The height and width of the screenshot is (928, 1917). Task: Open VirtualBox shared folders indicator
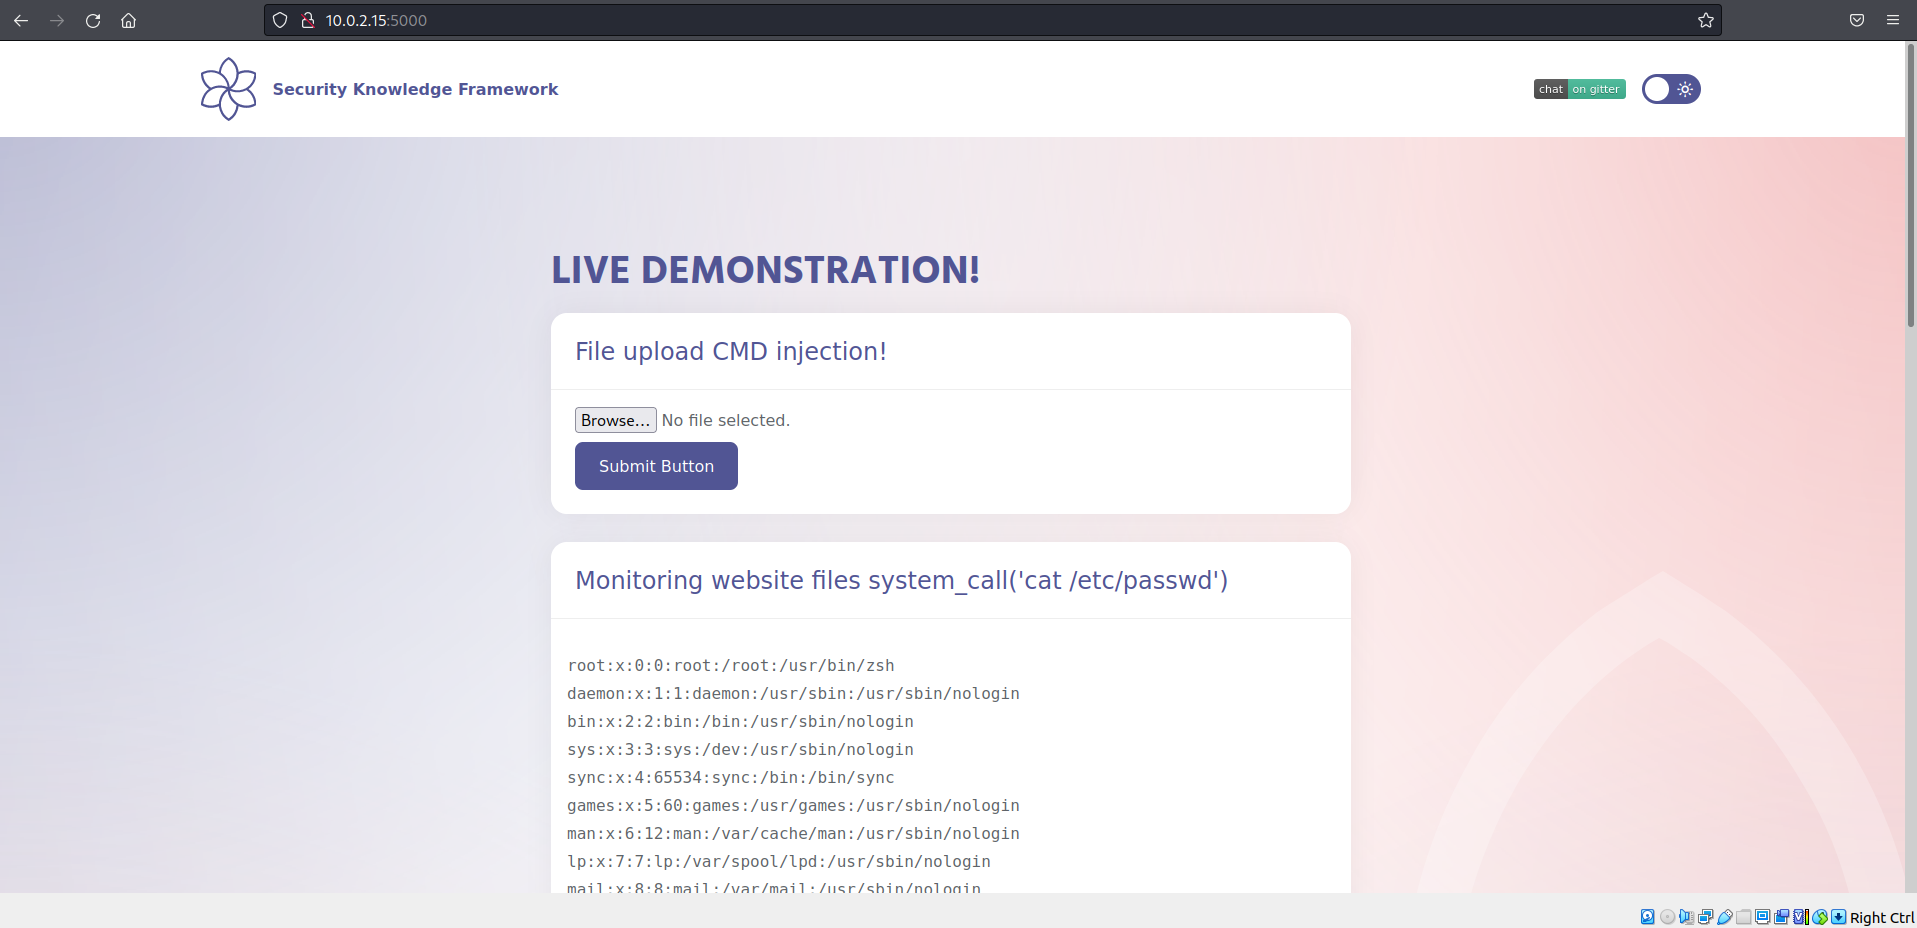coord(1744,917)
